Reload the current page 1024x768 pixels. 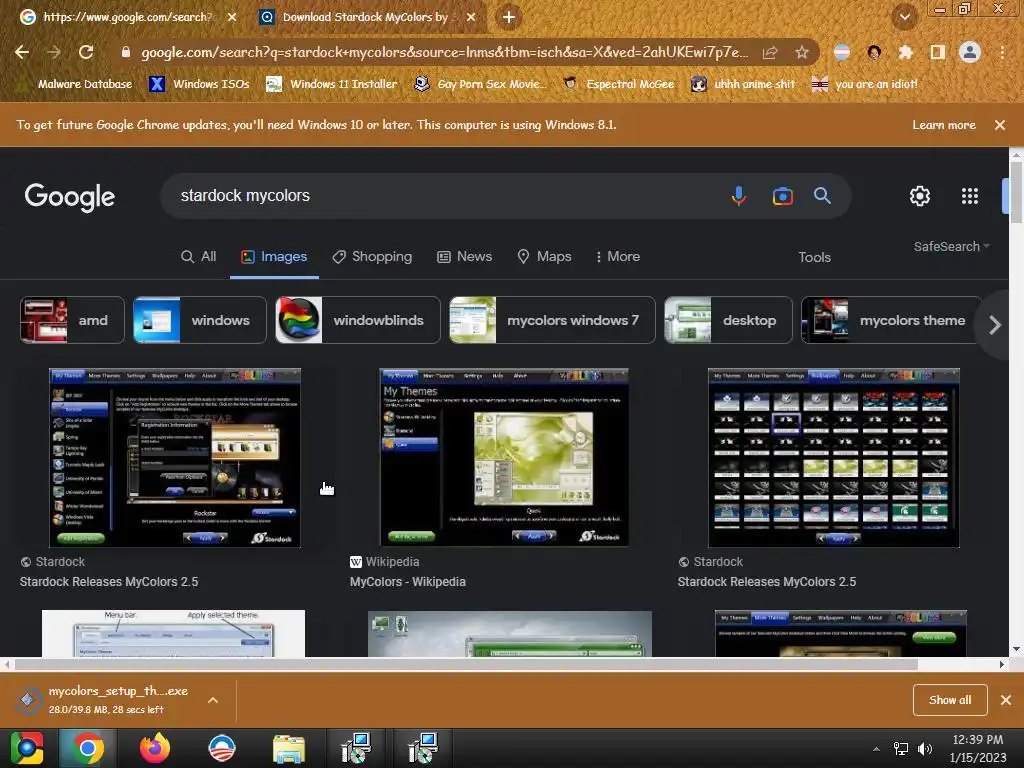coord(86,52)
